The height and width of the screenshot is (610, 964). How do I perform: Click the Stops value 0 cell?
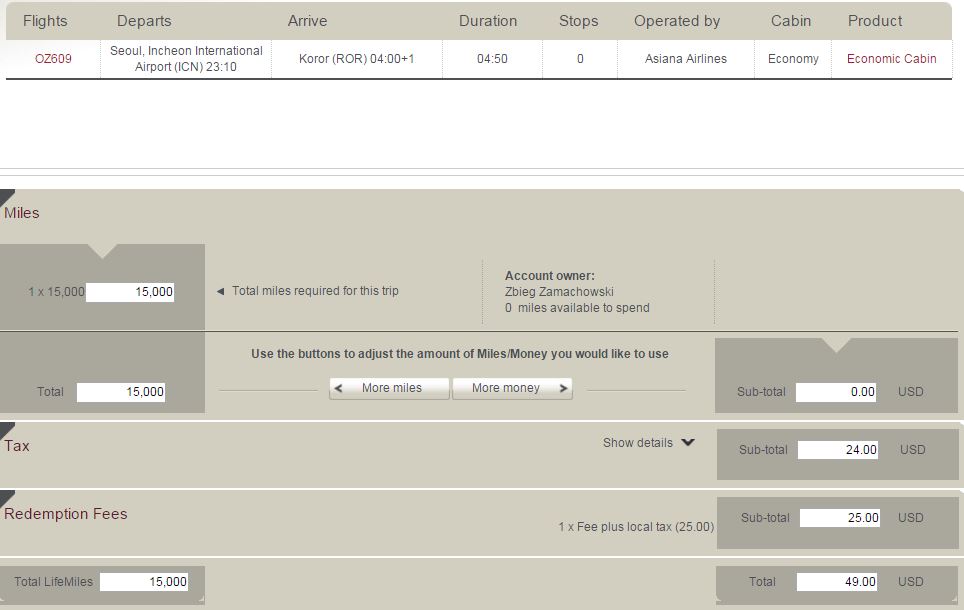(580, 58)
